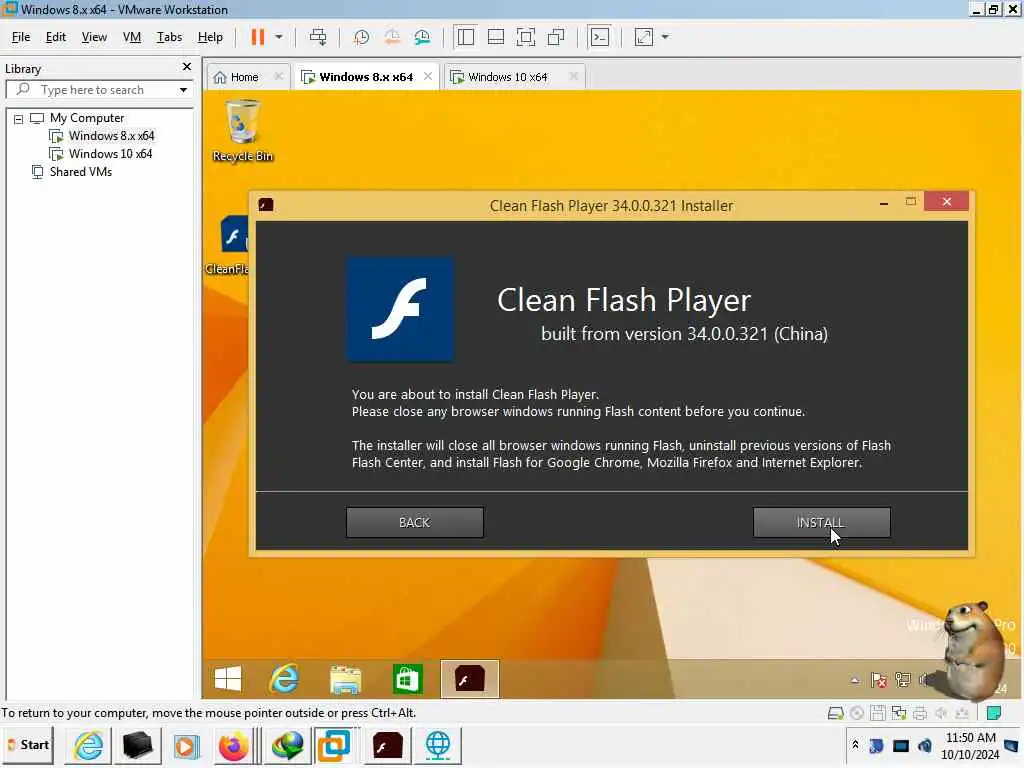Show hidden icons in guest system tray
1024x768 pixels.
[x=855, y=680]
